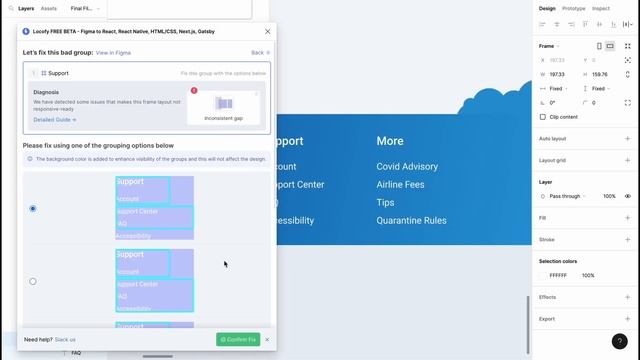Edit the layer opacity 100% field

pyautogui.click(x=609, y=196)
